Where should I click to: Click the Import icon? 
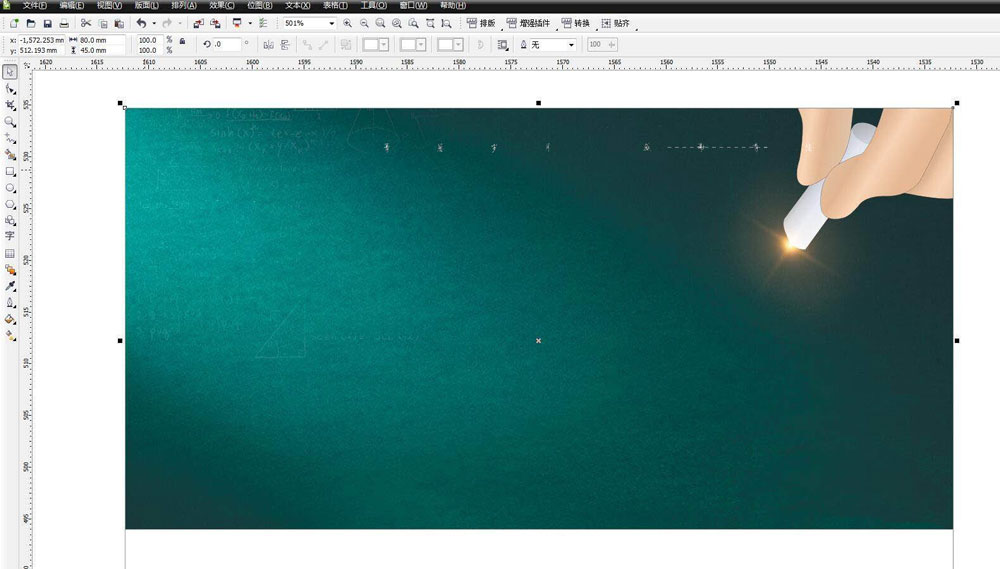point(198,24)
